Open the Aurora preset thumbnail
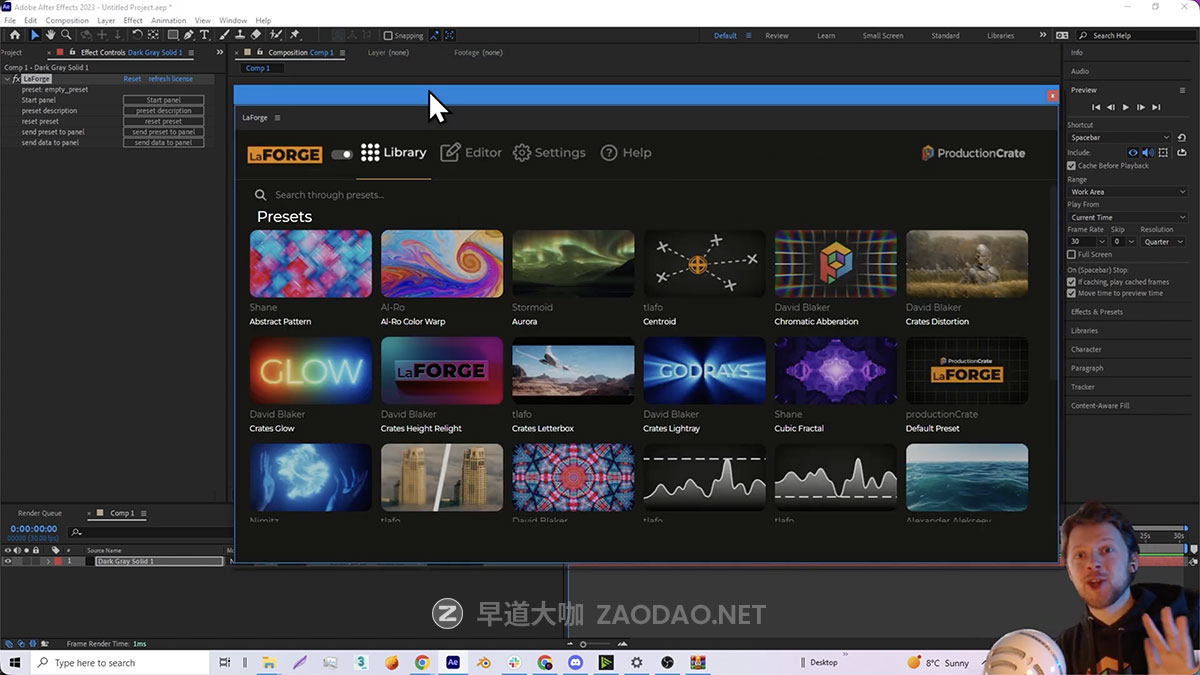 point(572,262)
